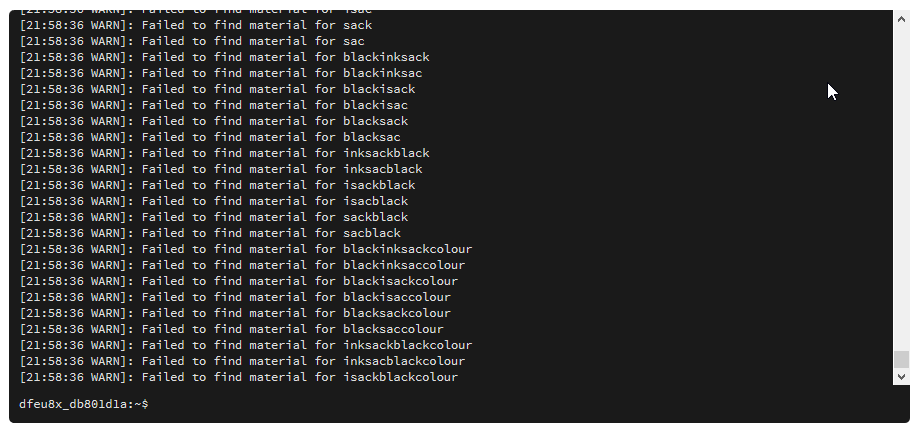Click the log line ending in blackinksack
The height and width of the screenshot is (433, 923).
224,57
